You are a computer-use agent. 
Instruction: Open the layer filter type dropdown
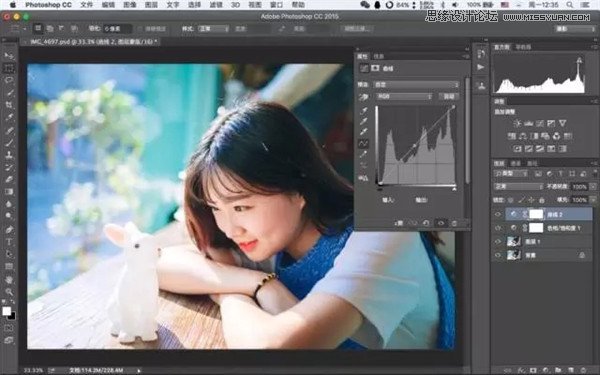pyautogui.click(x=511, y=174)
